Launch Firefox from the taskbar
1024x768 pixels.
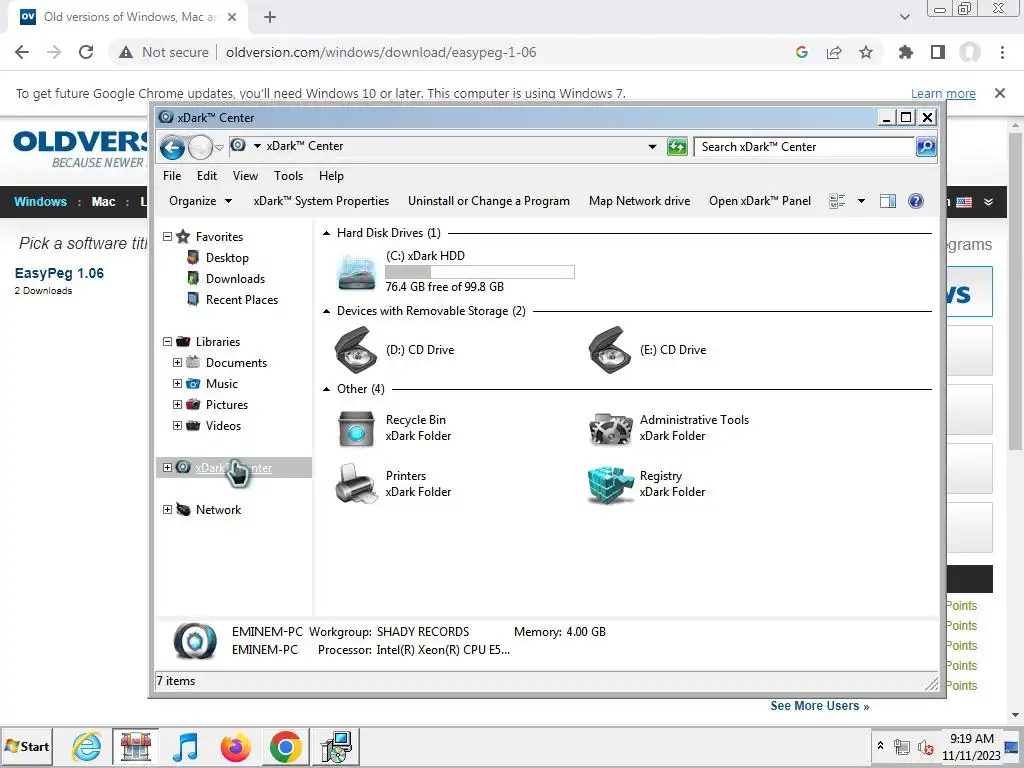pyautogui.click(x=236, y=746)
